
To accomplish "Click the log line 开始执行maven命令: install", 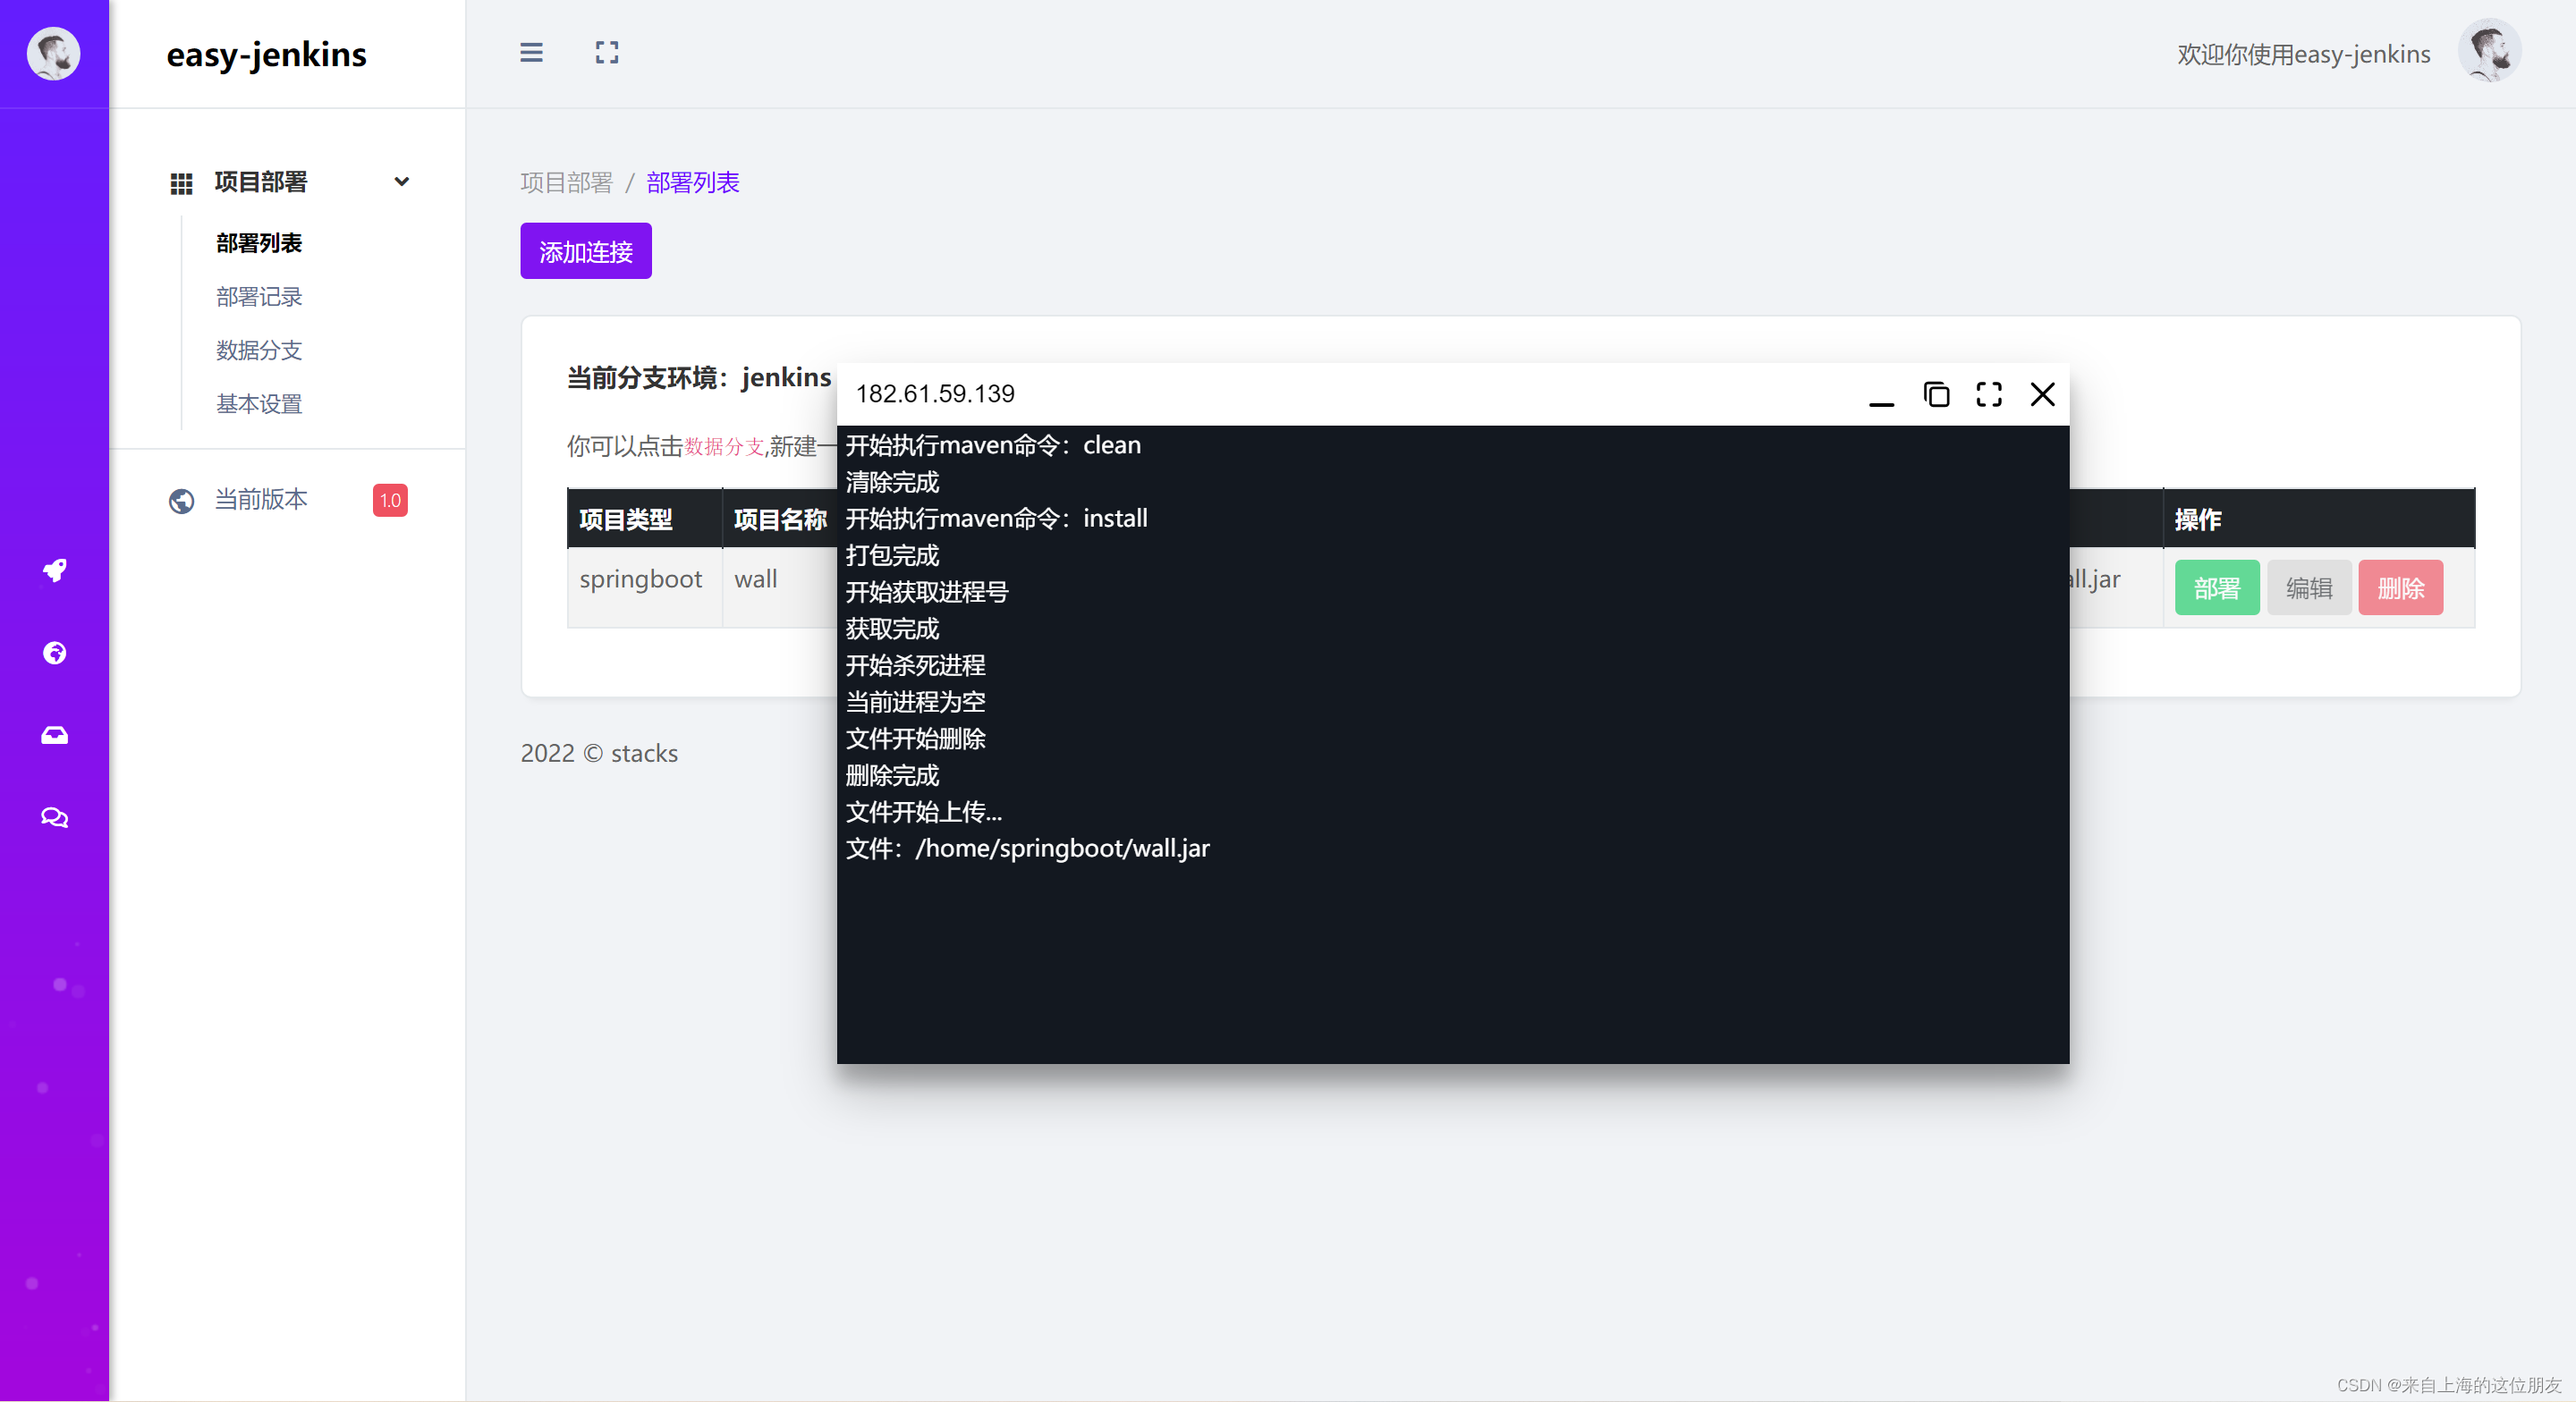I will (997, 518).
